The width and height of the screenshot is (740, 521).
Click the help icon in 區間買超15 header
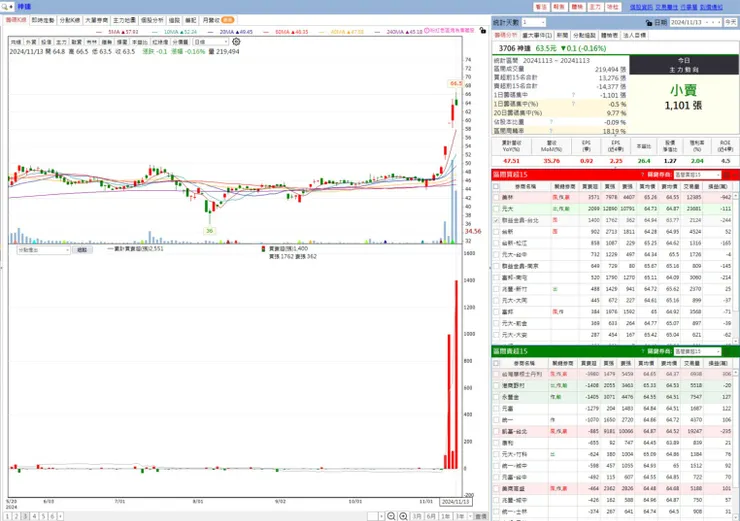click(643, 175)
